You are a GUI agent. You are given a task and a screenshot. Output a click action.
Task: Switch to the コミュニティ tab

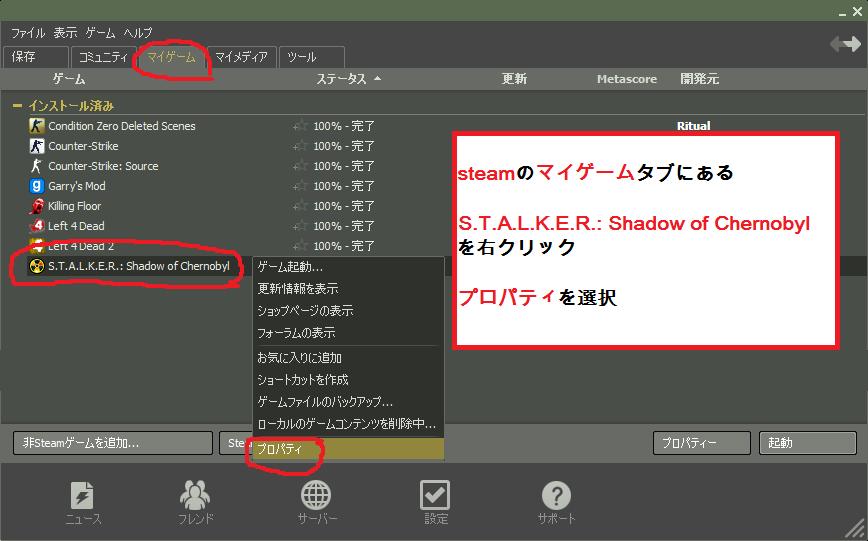pos(104,57)
